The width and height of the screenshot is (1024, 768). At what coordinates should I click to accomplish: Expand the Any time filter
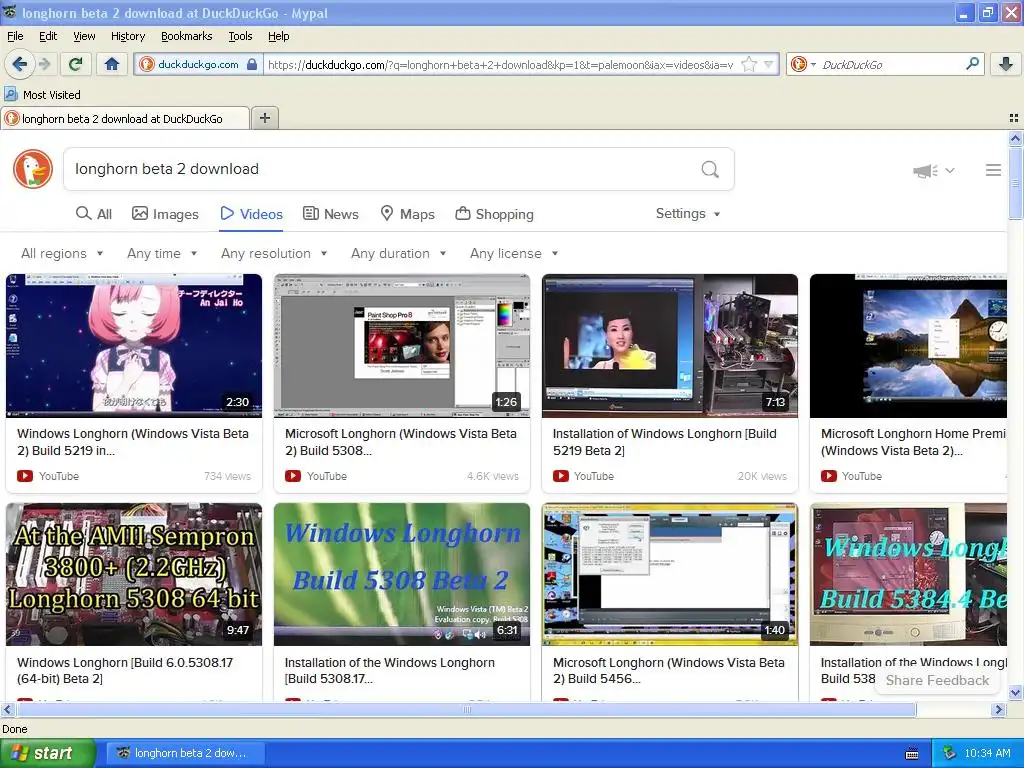(162, 253)
